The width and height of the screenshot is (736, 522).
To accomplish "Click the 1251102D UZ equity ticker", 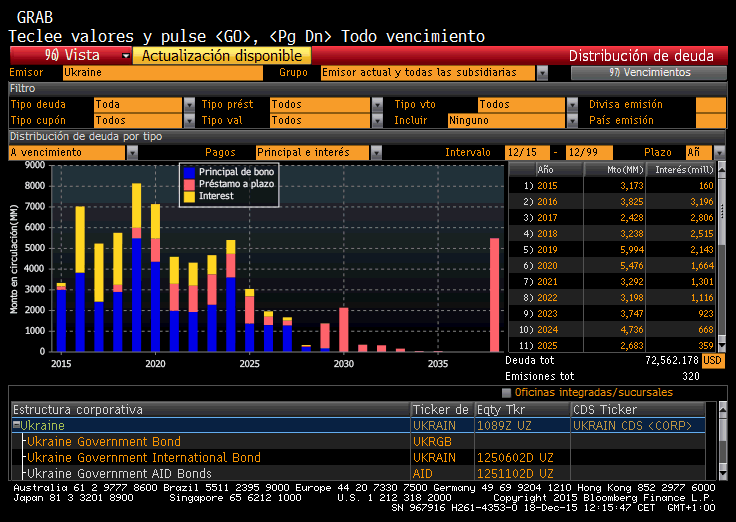I will (x=515, y=474).
